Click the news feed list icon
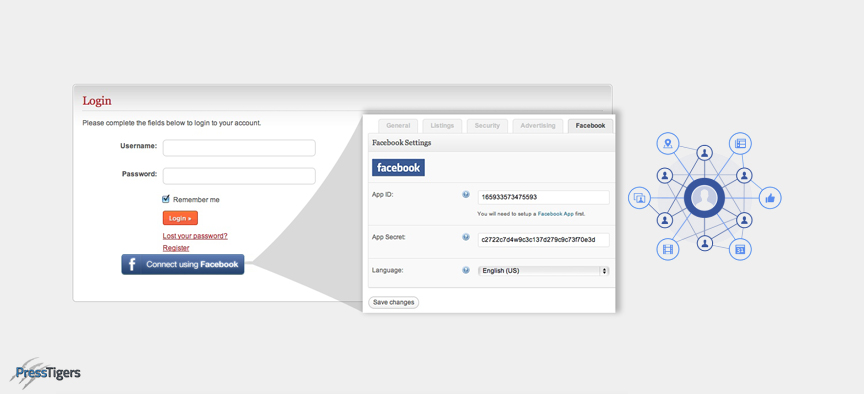864x394 pixels. coord(741,144)
